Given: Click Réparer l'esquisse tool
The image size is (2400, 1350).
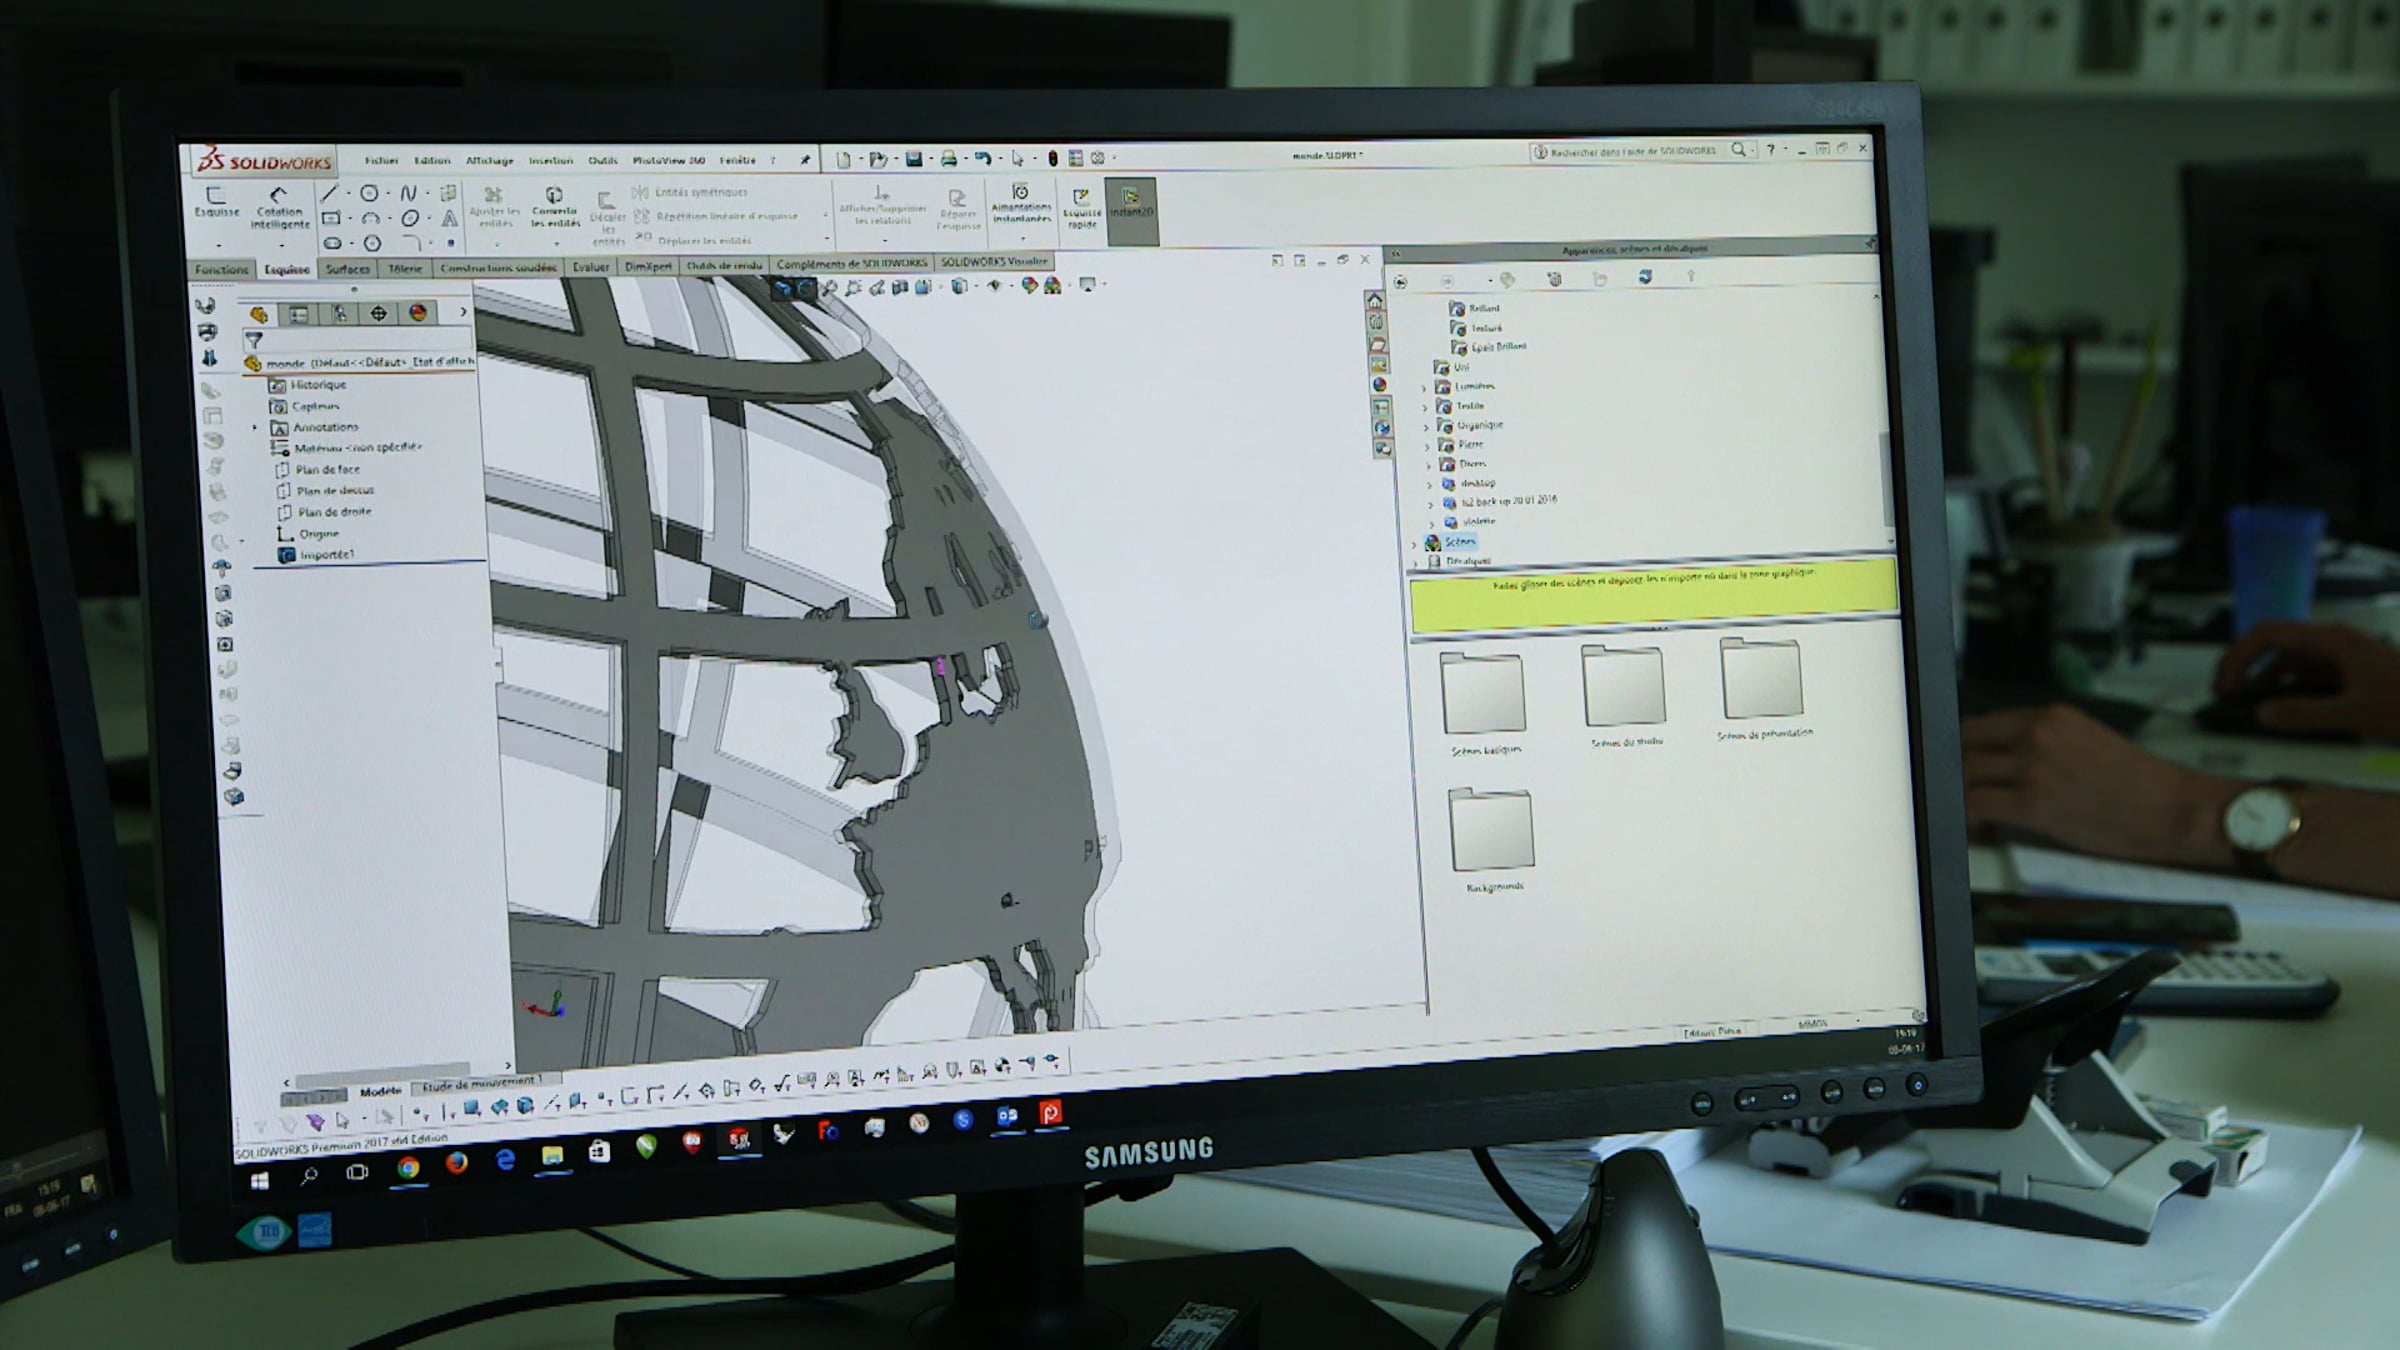Looking at the screenshot, I should [957, 210].
